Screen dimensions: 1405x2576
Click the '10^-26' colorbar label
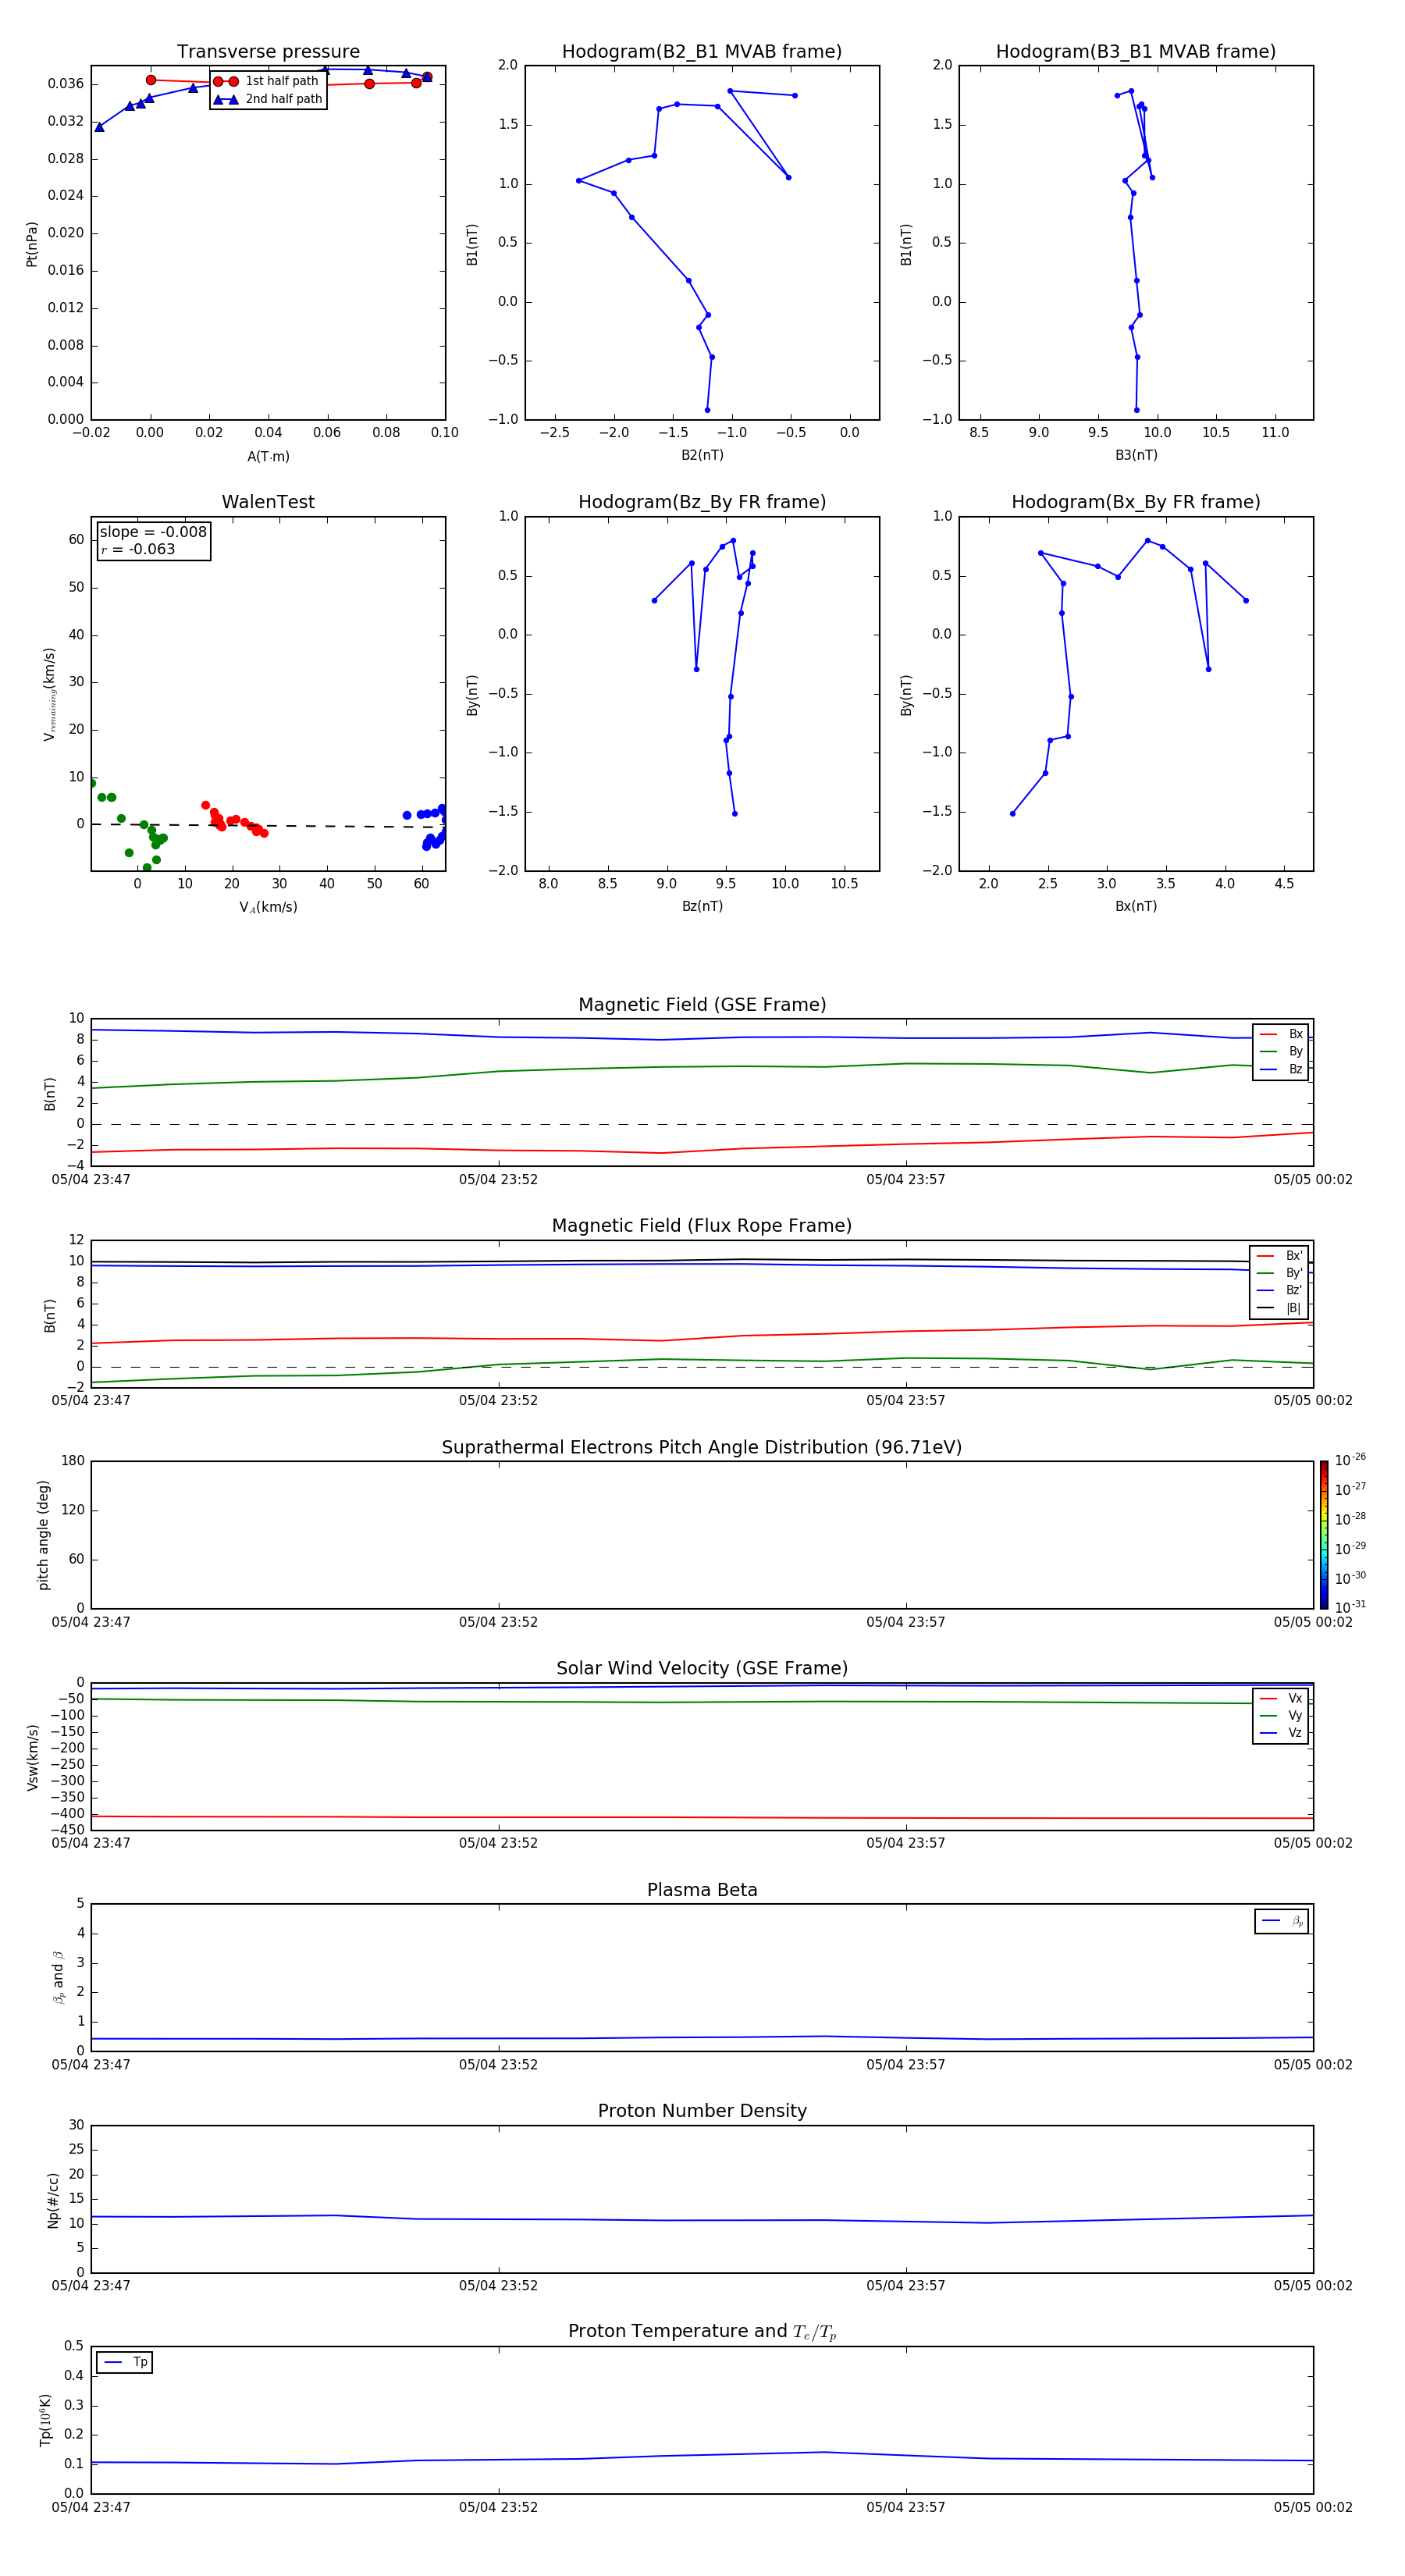click(x=1350, y=1460)
